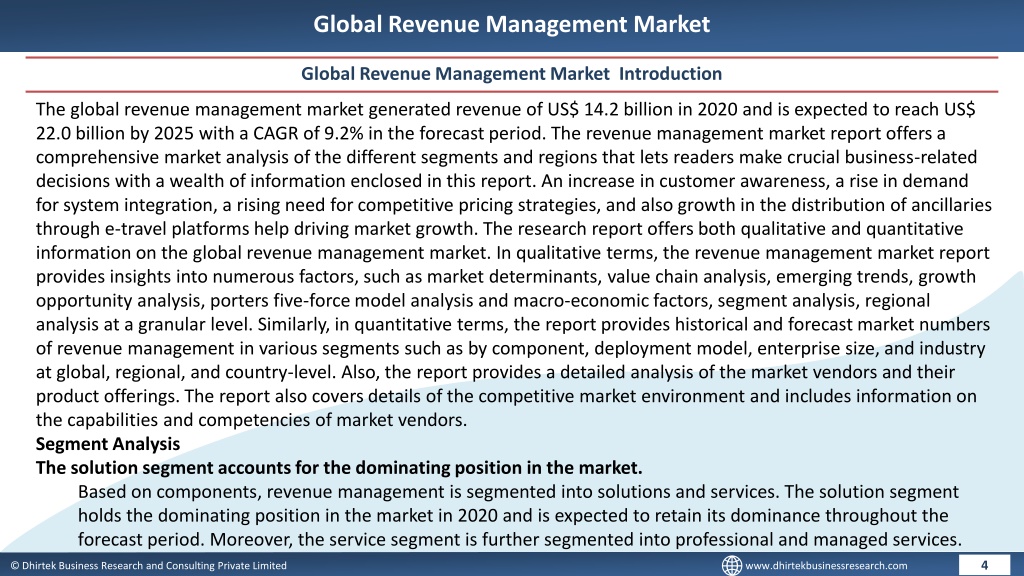1024x576 pixels.
Task: Click the phrase 'CAGR of 9.2%'
Action: (308, 133)
